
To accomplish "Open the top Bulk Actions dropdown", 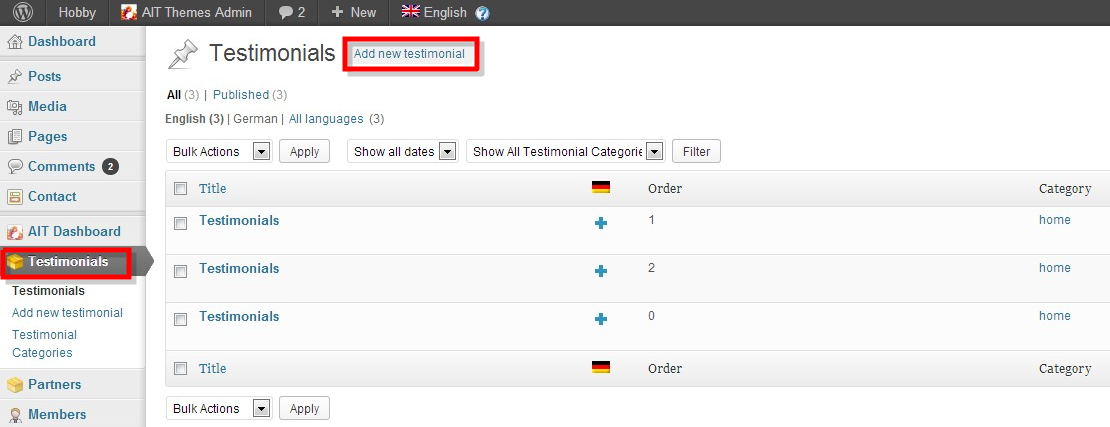I will click(x=219, y=152).
